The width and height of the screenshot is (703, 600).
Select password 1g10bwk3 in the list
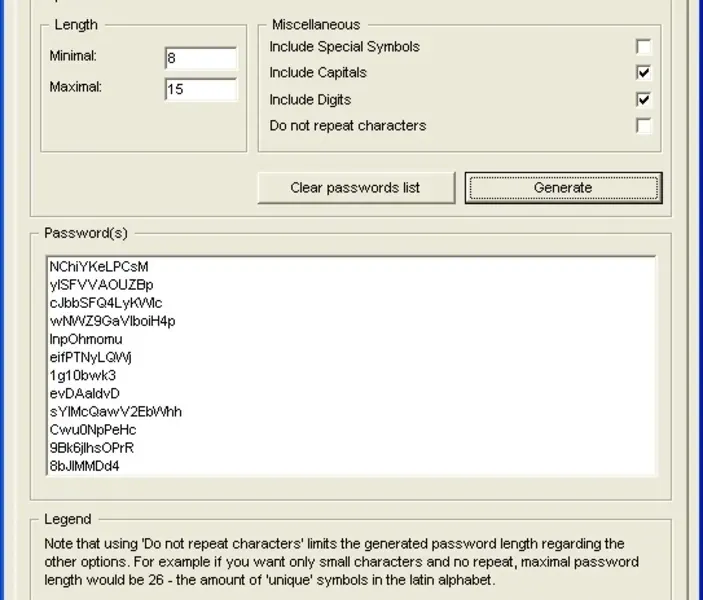coord(83,375)
